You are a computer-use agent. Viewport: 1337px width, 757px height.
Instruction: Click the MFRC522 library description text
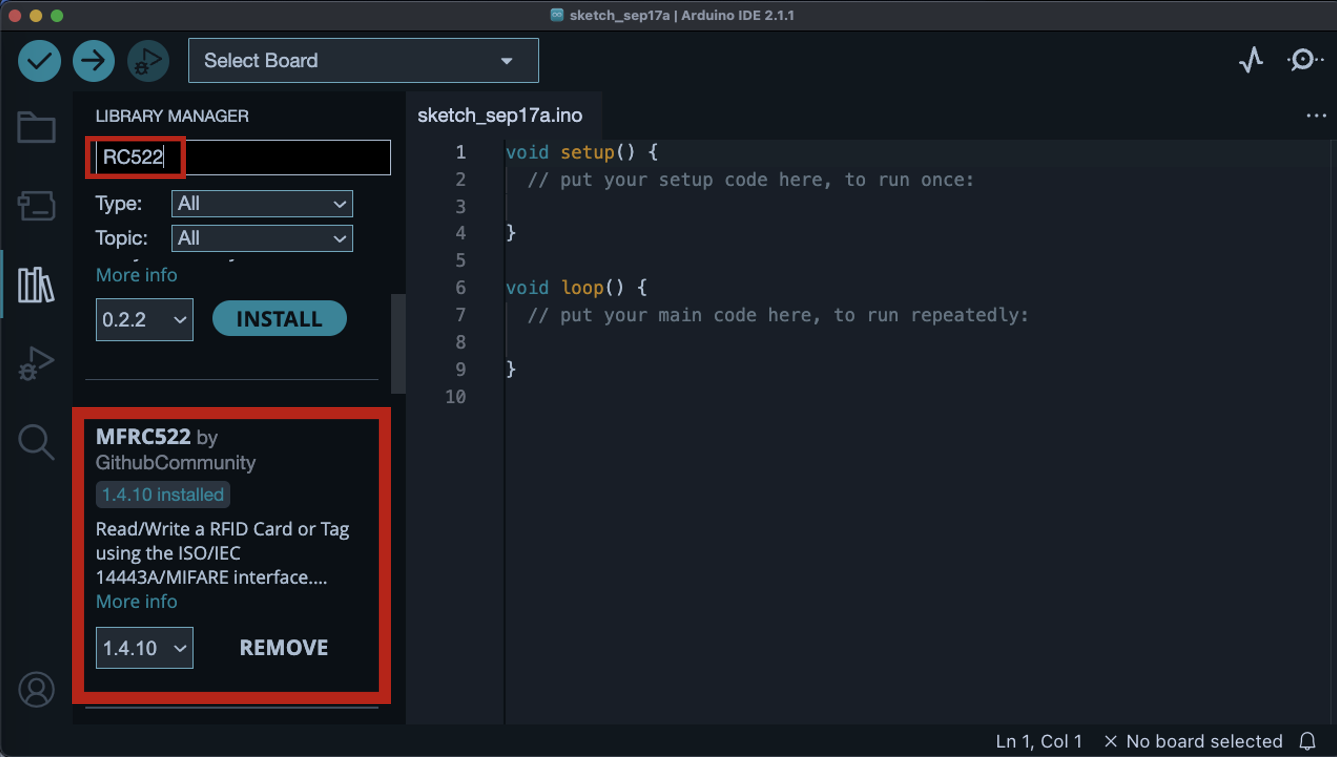[x=222, y=553]
